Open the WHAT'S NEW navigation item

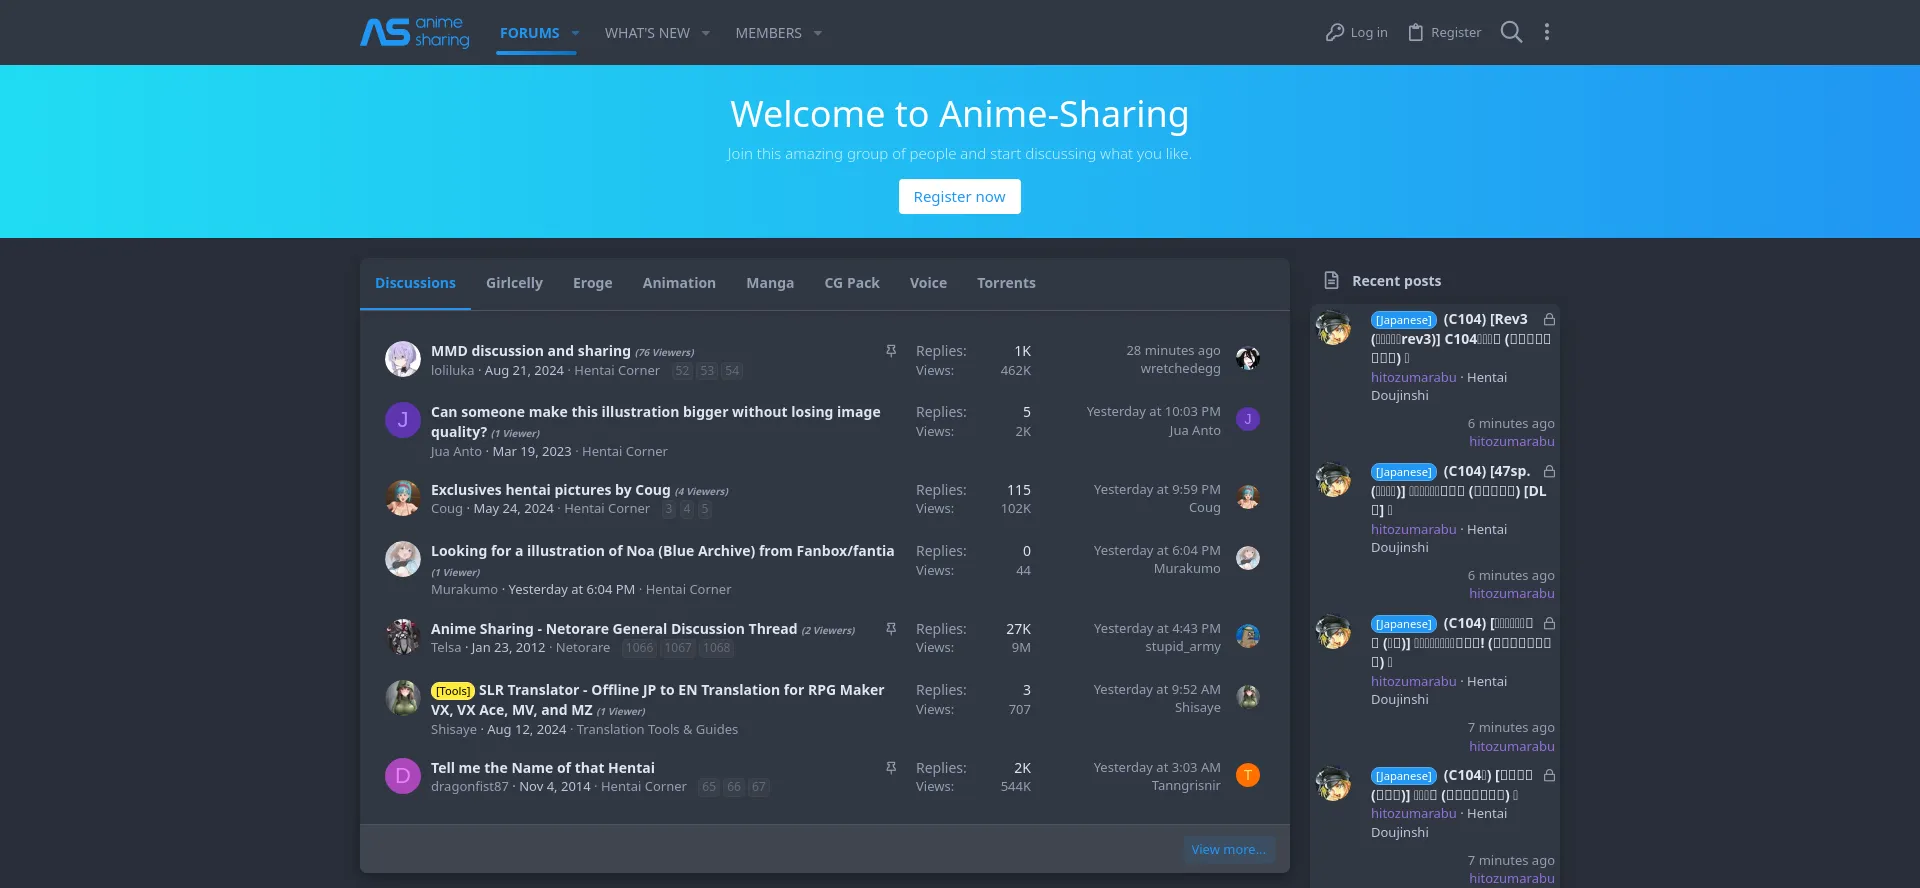coord(647,33)
